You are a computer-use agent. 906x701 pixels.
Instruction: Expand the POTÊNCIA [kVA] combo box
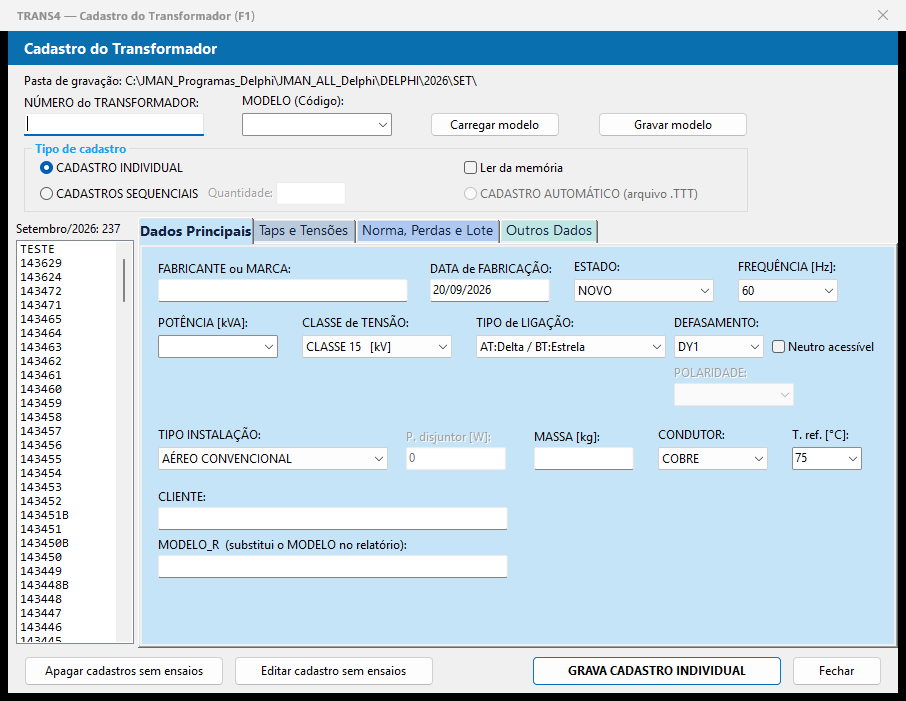(218, 347)
